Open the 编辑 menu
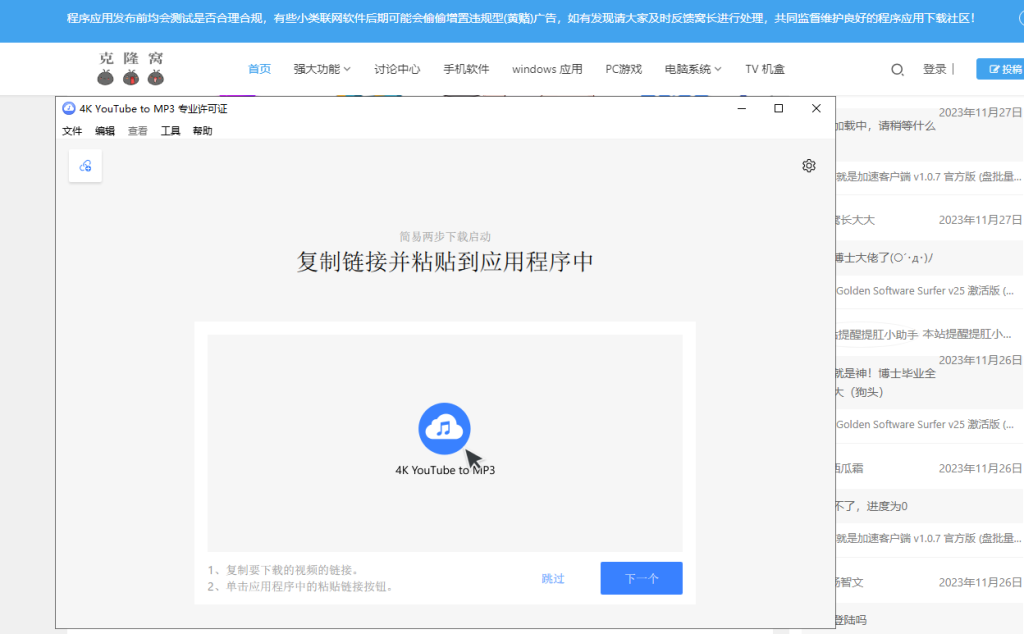Viewport: 1024px width, 634px height. coord(104,131)
